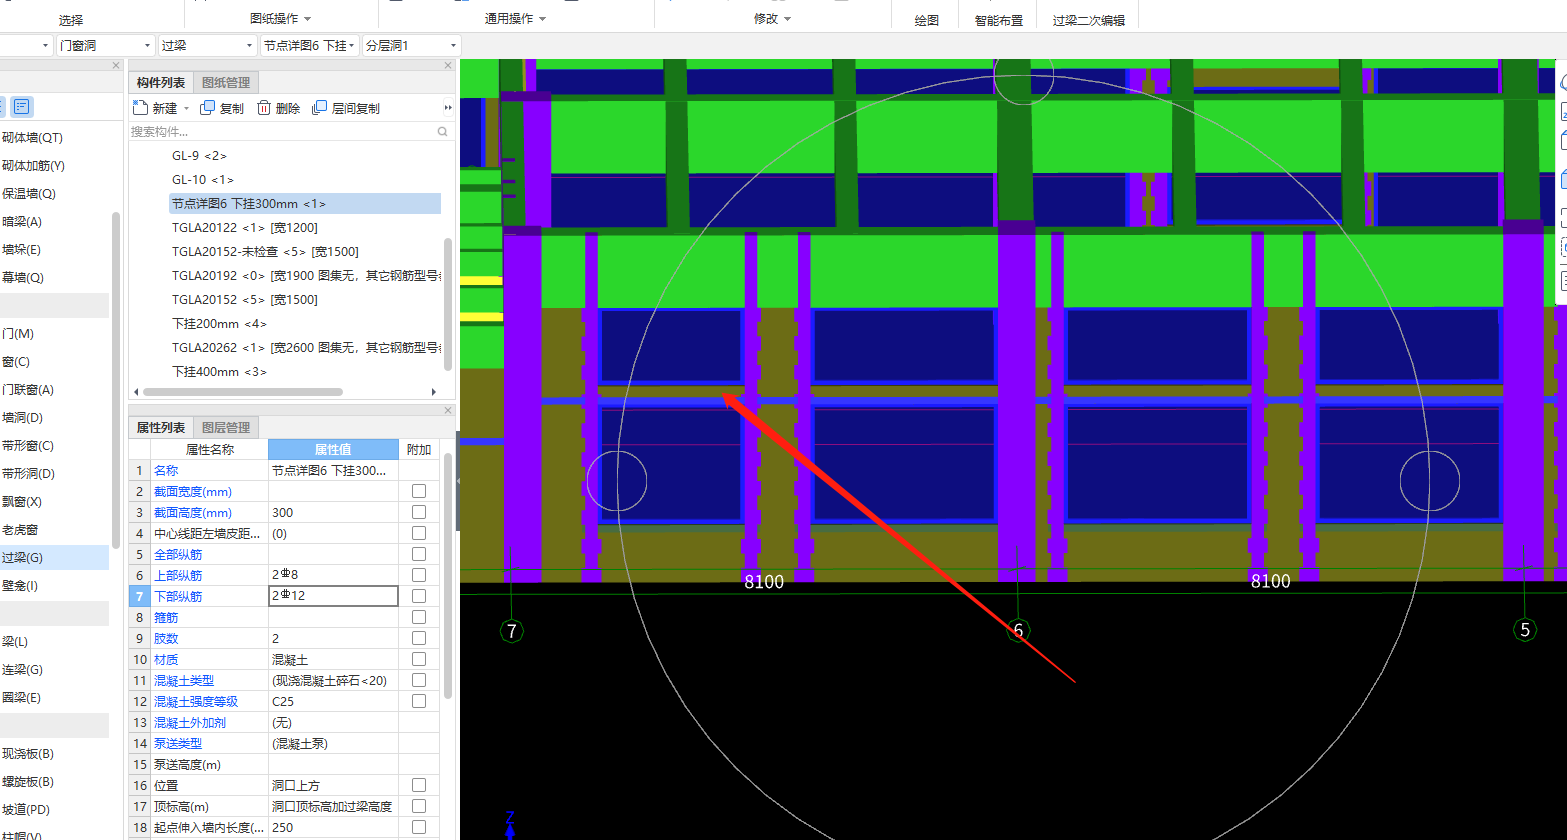Open the 智能布置 ribbon group
Viewport: 1567px width, 840px height.
pyautogui.click(x=999, y=20)
